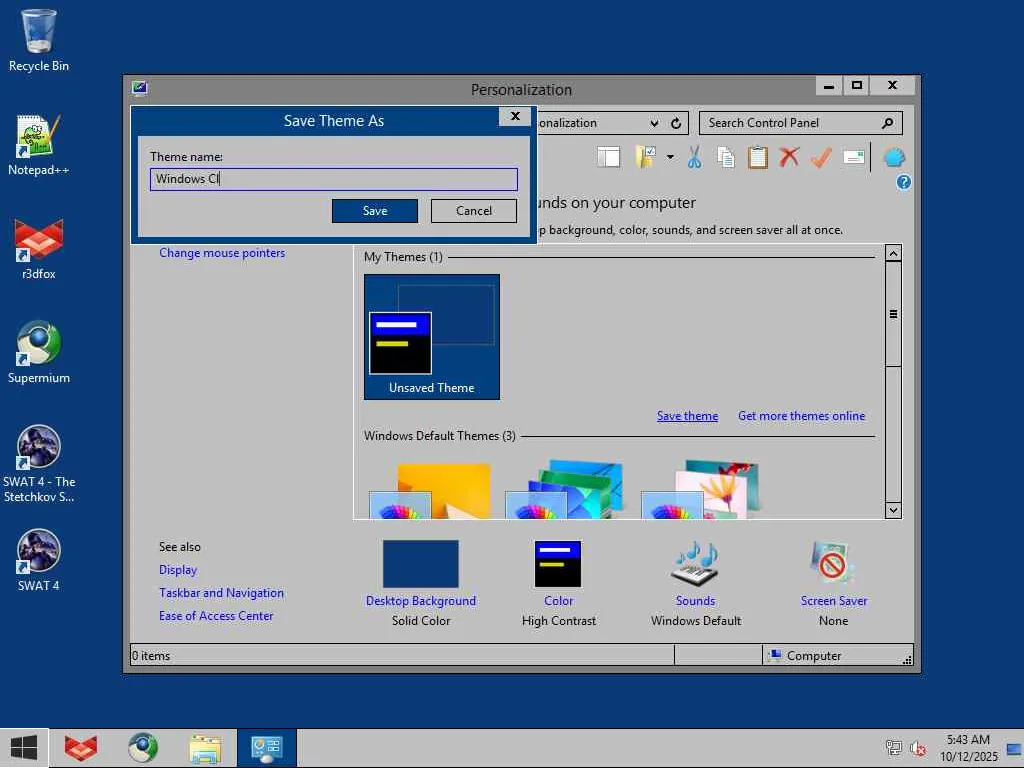Click the muted volume tray icon
This screenshot has width=1024, height=768.
click(918, 748)
